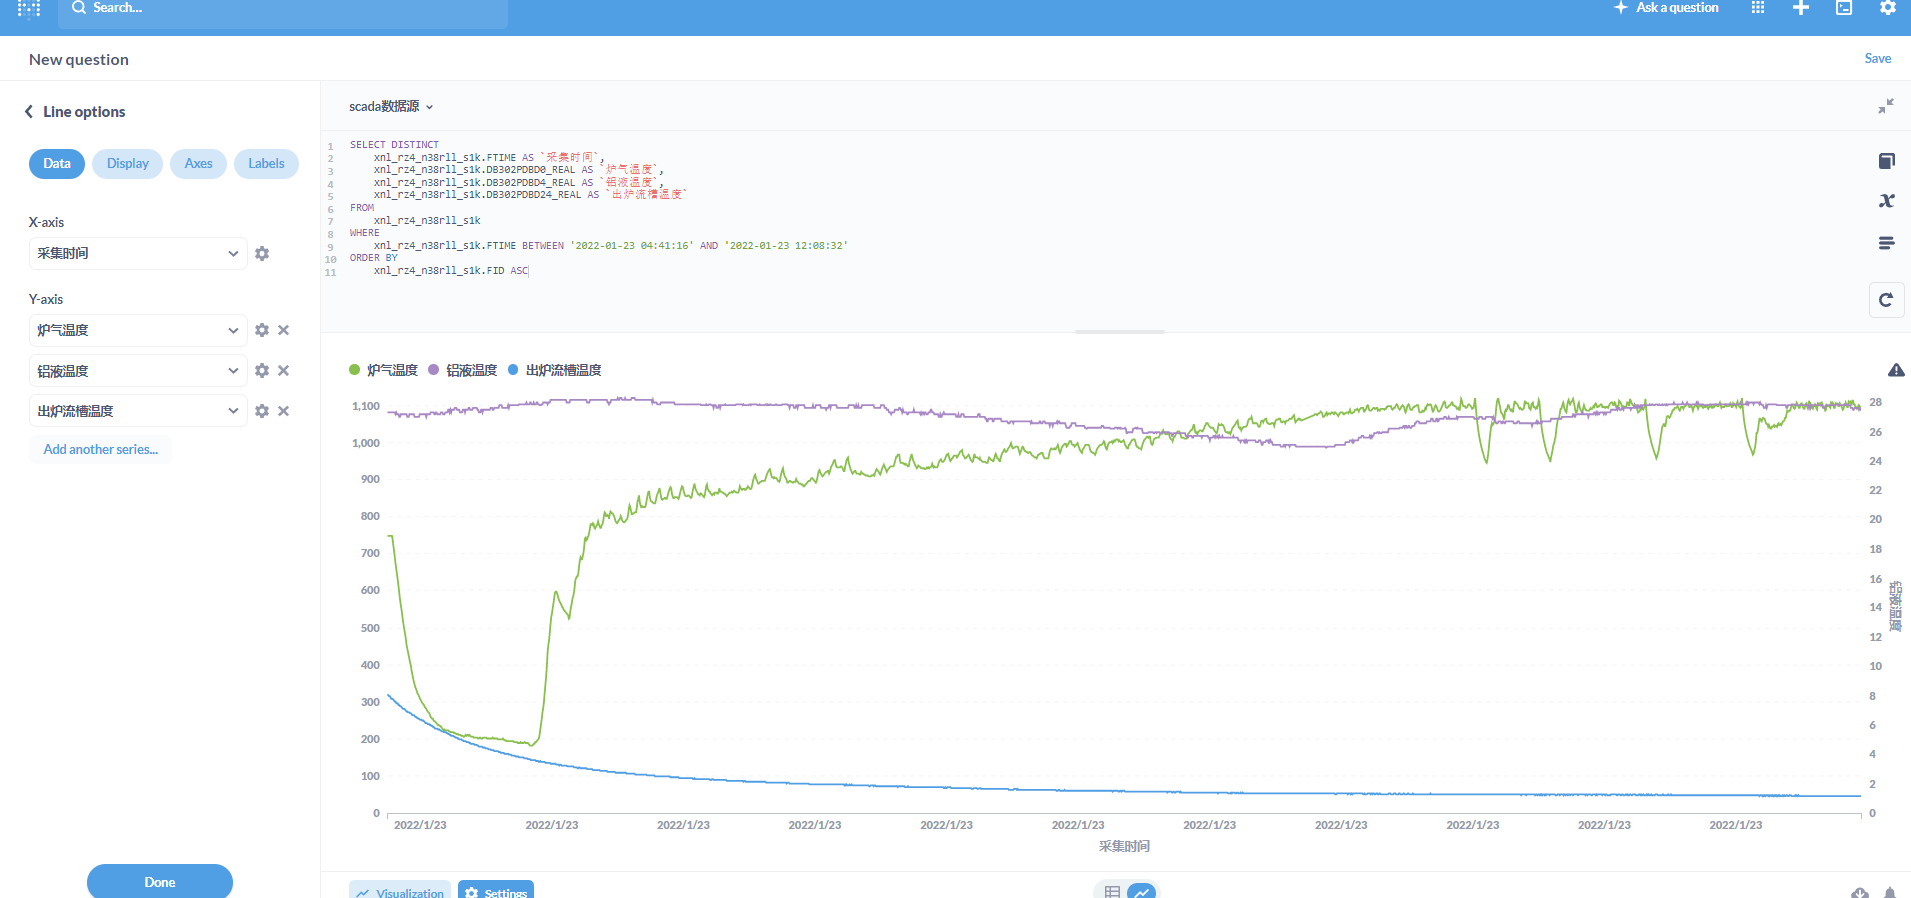The height and width of the screenshot is (898, 1911).
Task: Toggle the 炉气温度 legend series
Action: click(x=383, y=370)
